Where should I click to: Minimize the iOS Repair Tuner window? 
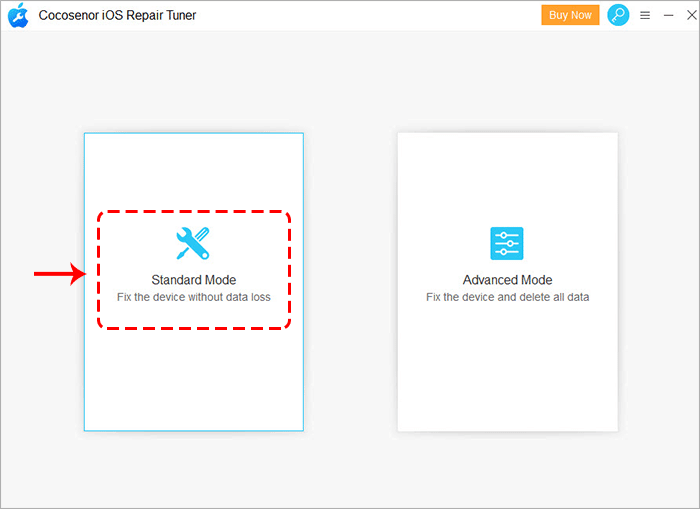tap(668, 16)
